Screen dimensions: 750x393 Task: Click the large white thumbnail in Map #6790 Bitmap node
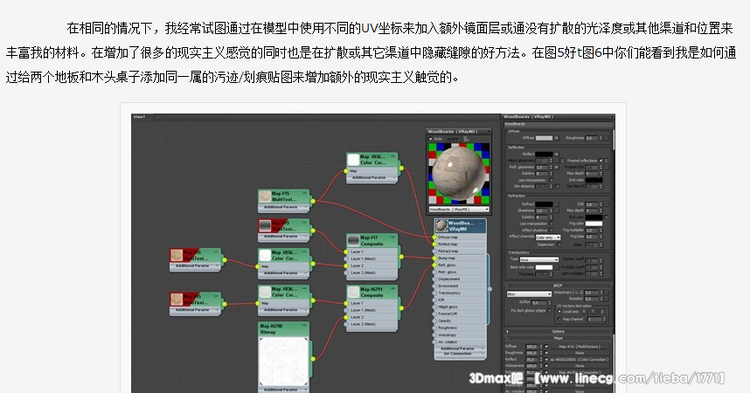[x=284, y=362]
